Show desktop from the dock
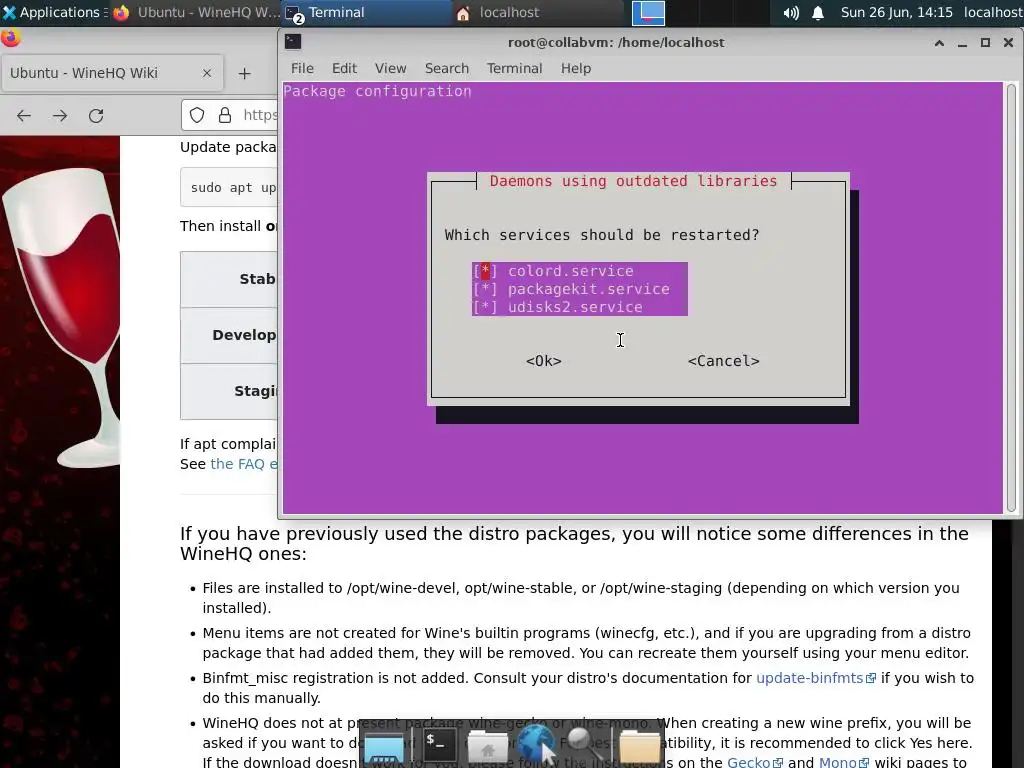The image size is (1024, 768). pyautogui.click(x=385, y=746)
